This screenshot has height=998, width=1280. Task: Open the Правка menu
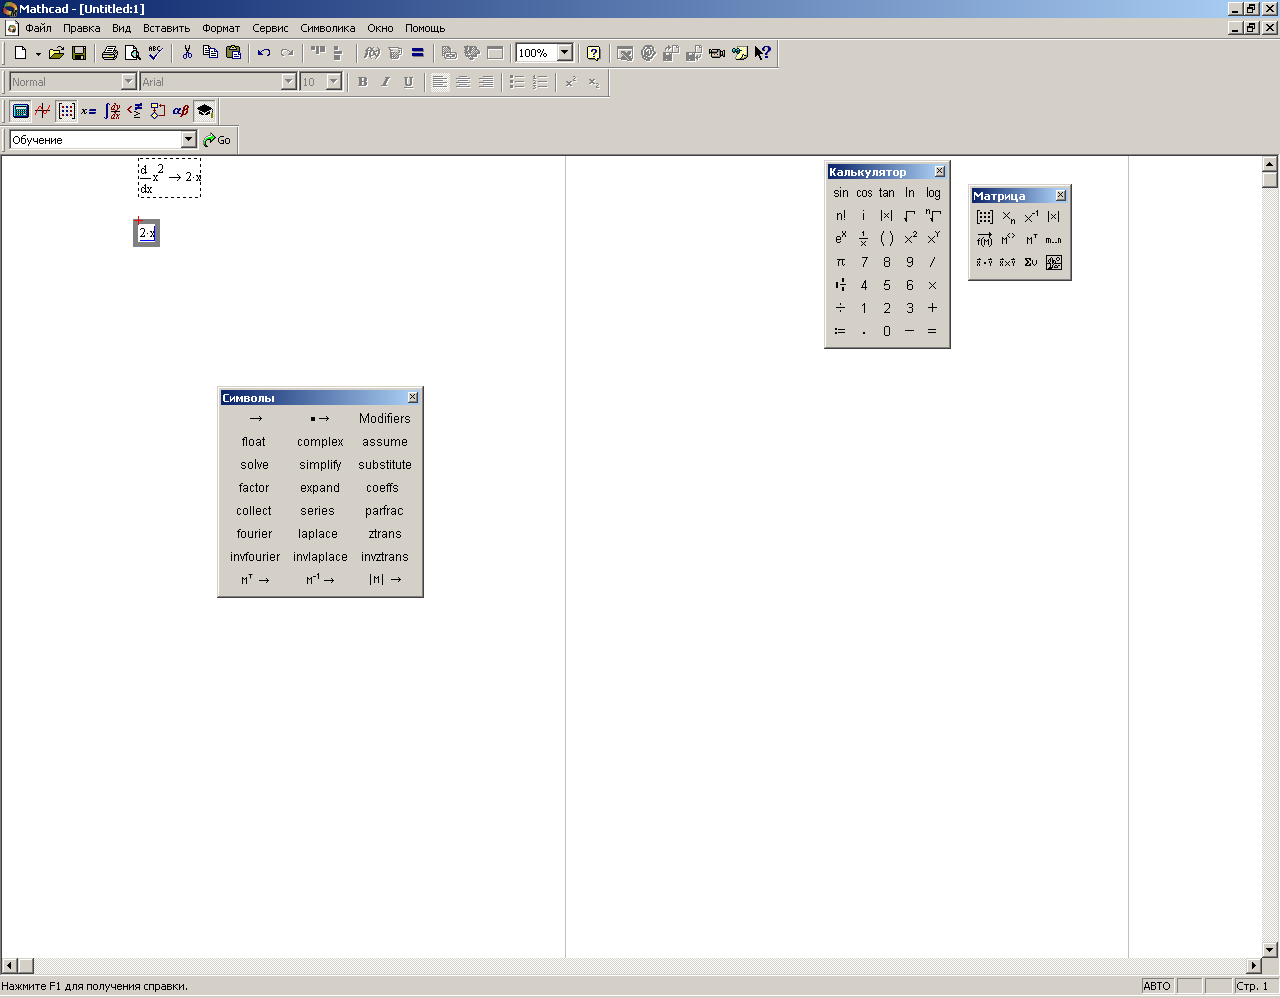click(81, 28)
